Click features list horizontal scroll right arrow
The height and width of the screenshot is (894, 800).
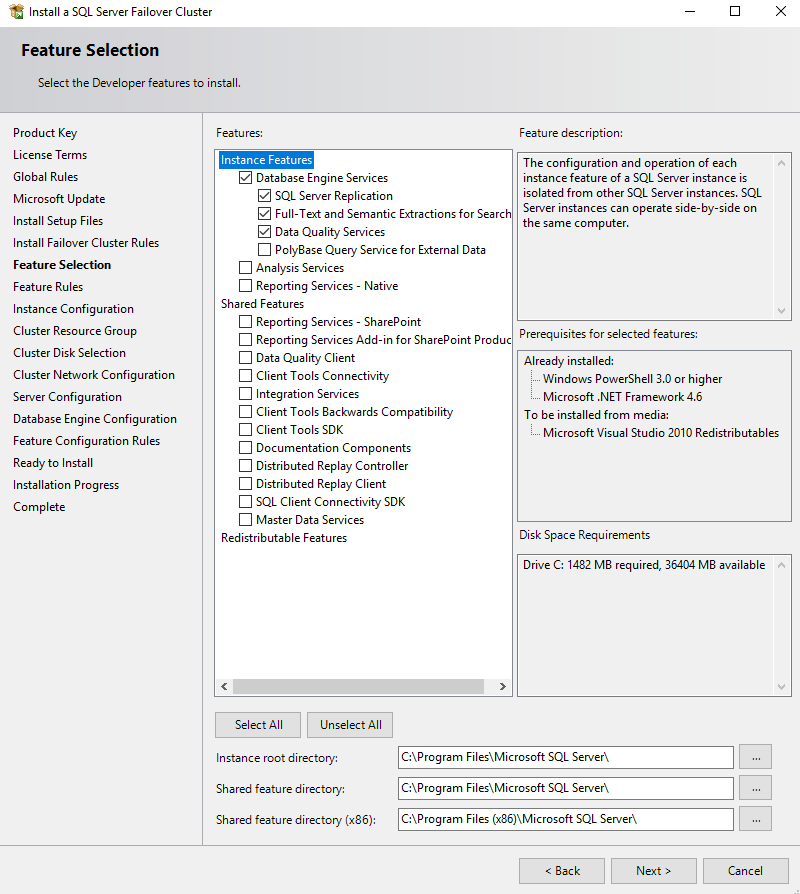(x=502, y=686)
